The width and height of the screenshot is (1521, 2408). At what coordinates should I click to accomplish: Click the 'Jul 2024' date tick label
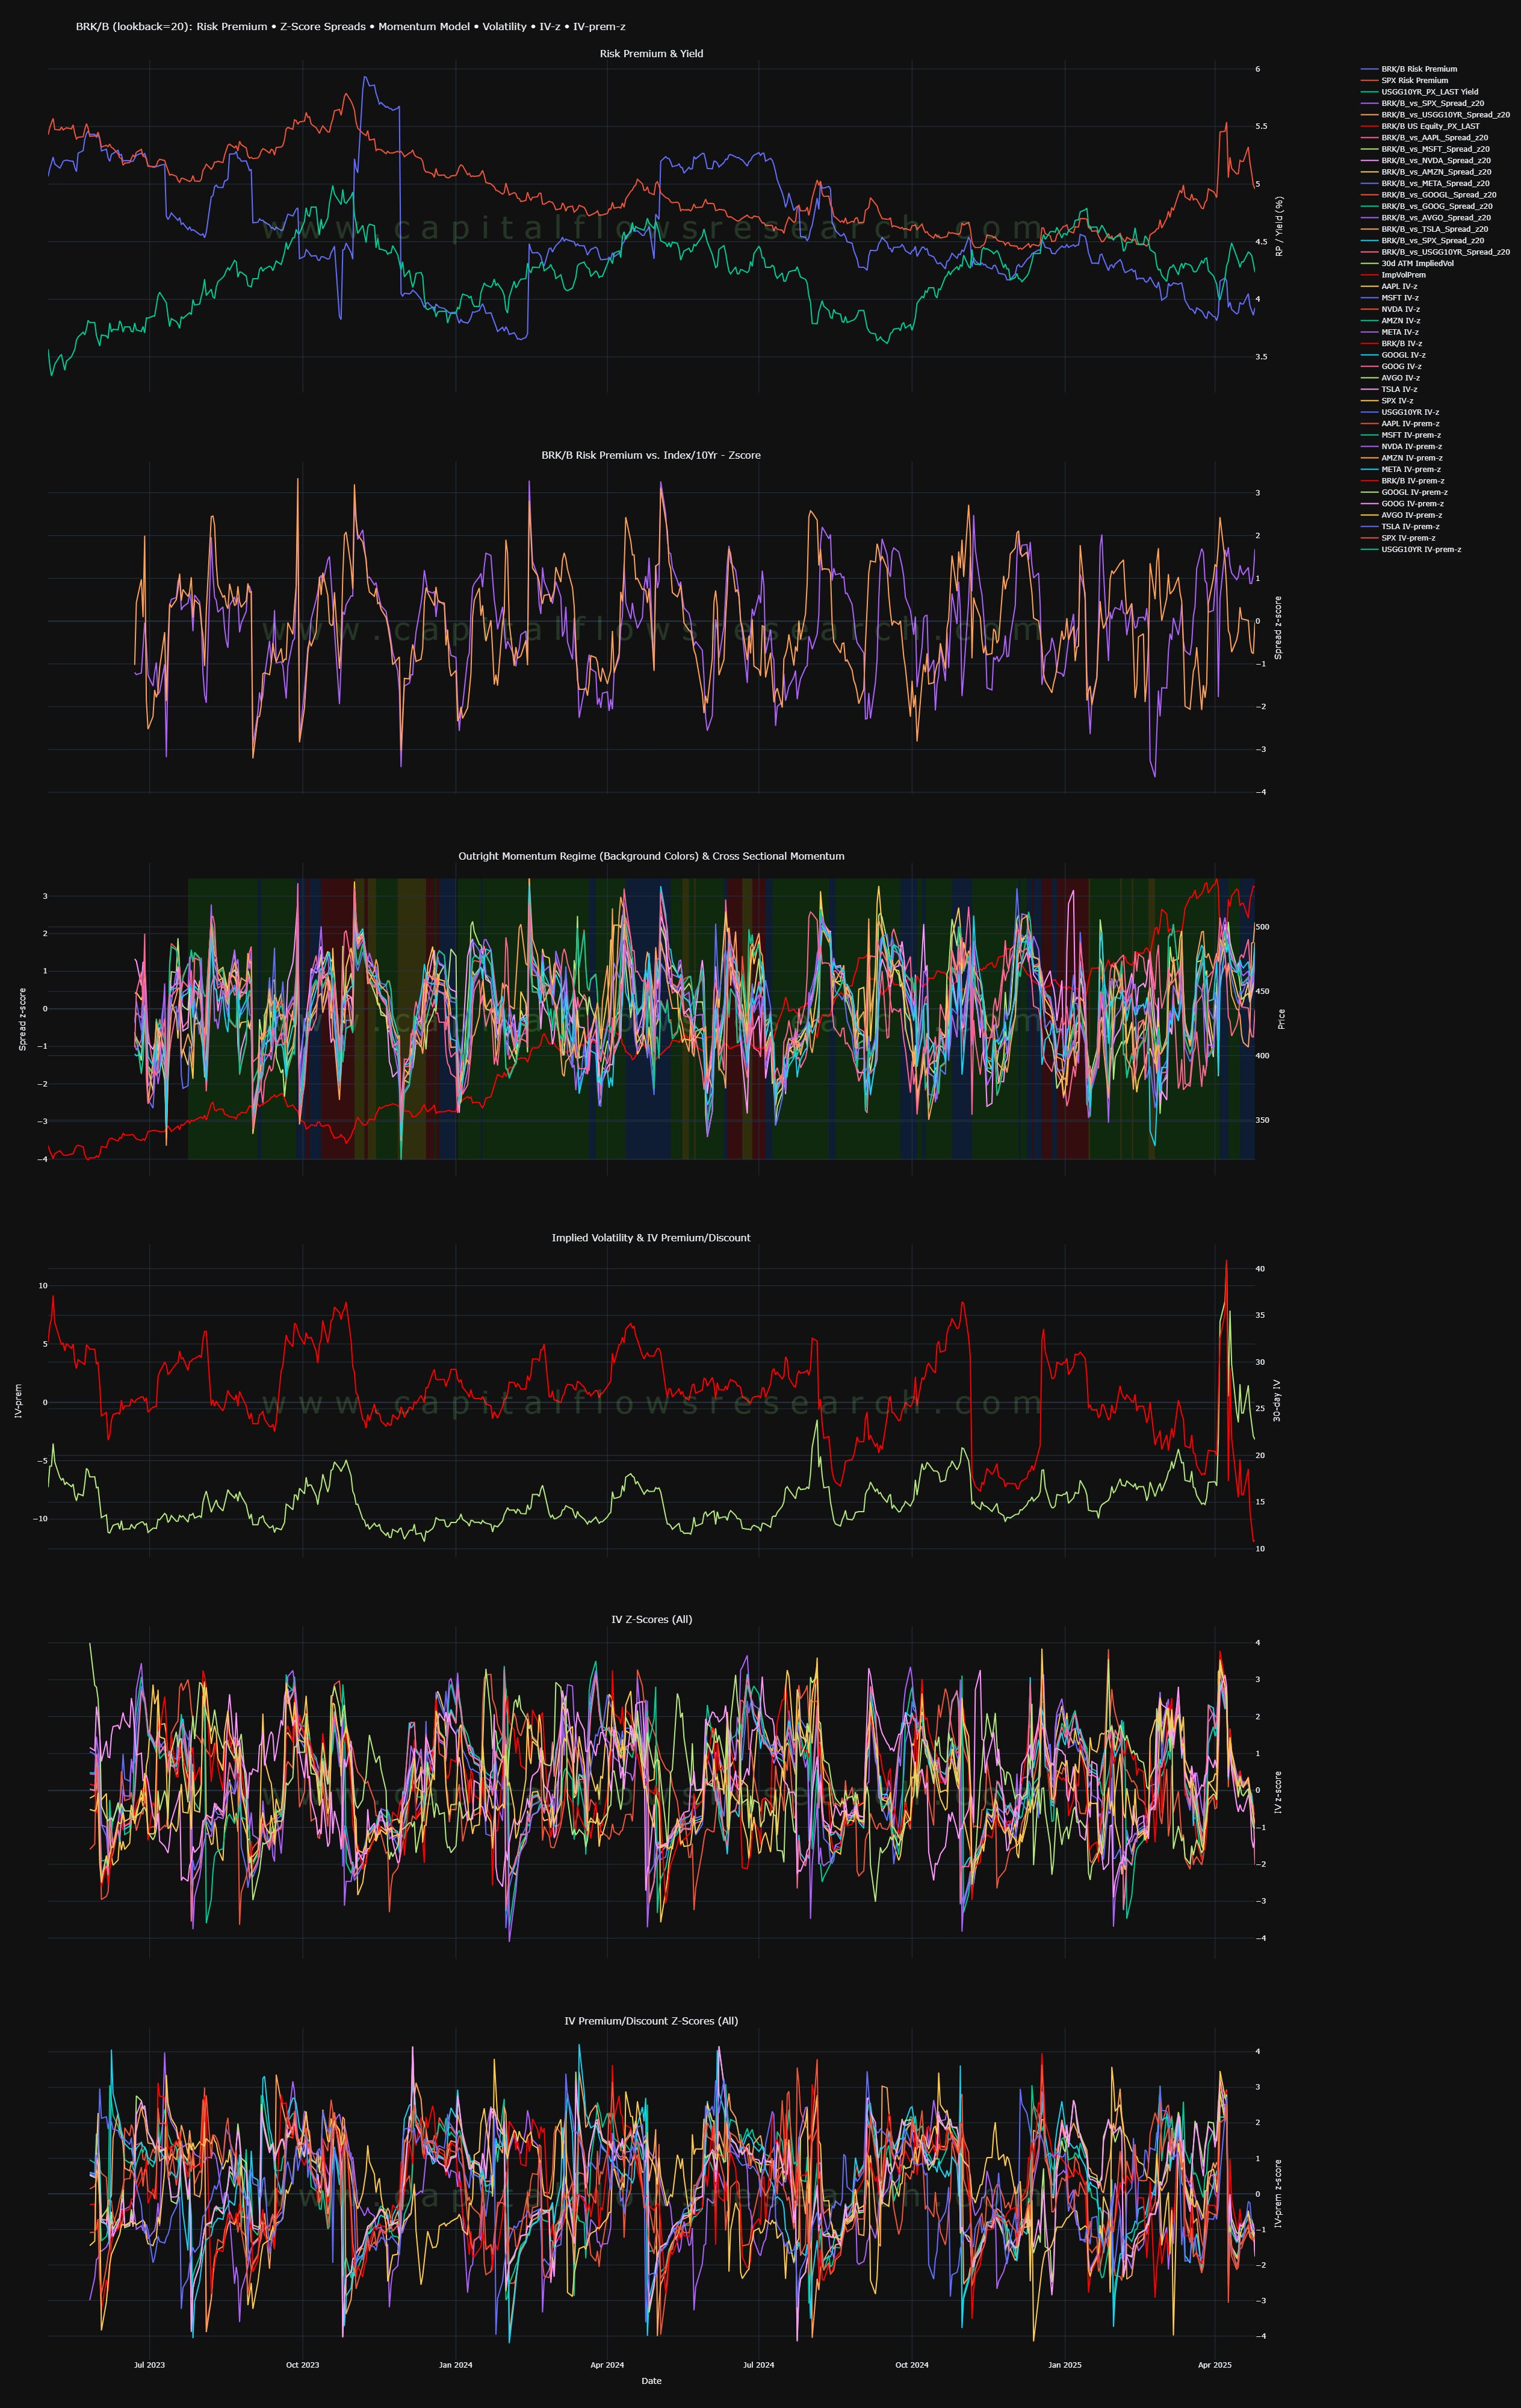759,2365
